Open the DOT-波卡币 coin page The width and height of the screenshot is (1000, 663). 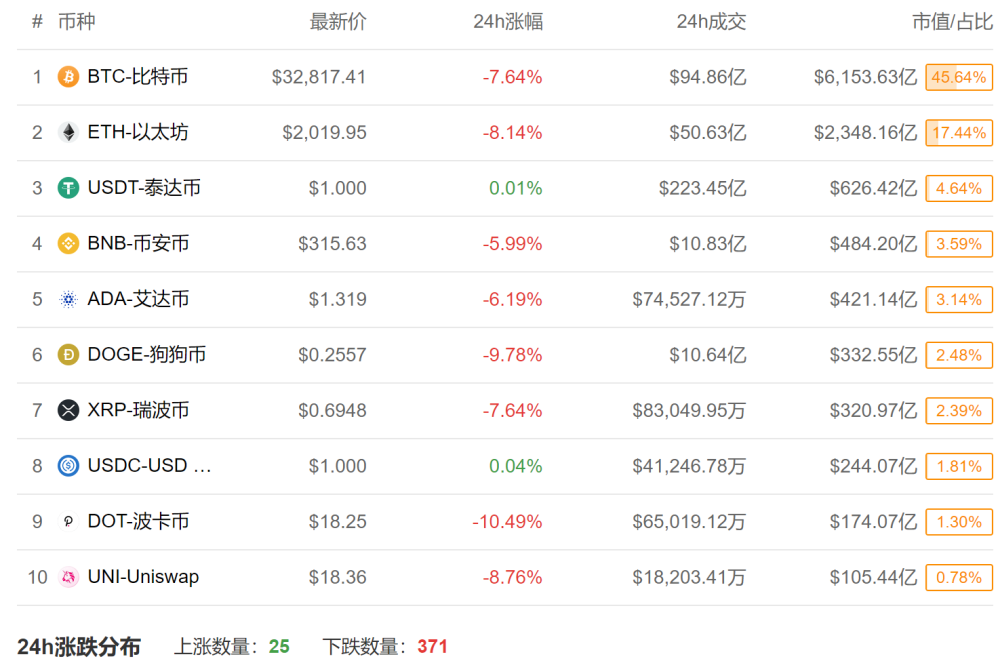point(138,521)
